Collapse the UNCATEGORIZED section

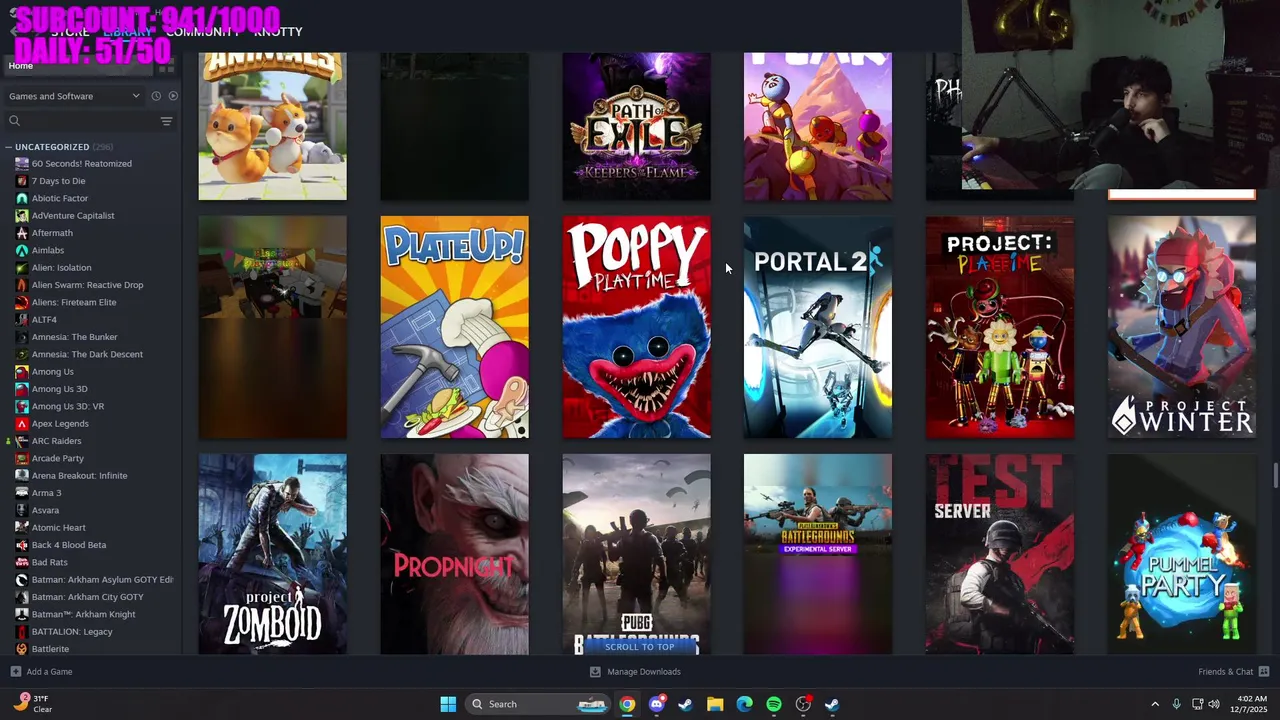pos(8,147)
